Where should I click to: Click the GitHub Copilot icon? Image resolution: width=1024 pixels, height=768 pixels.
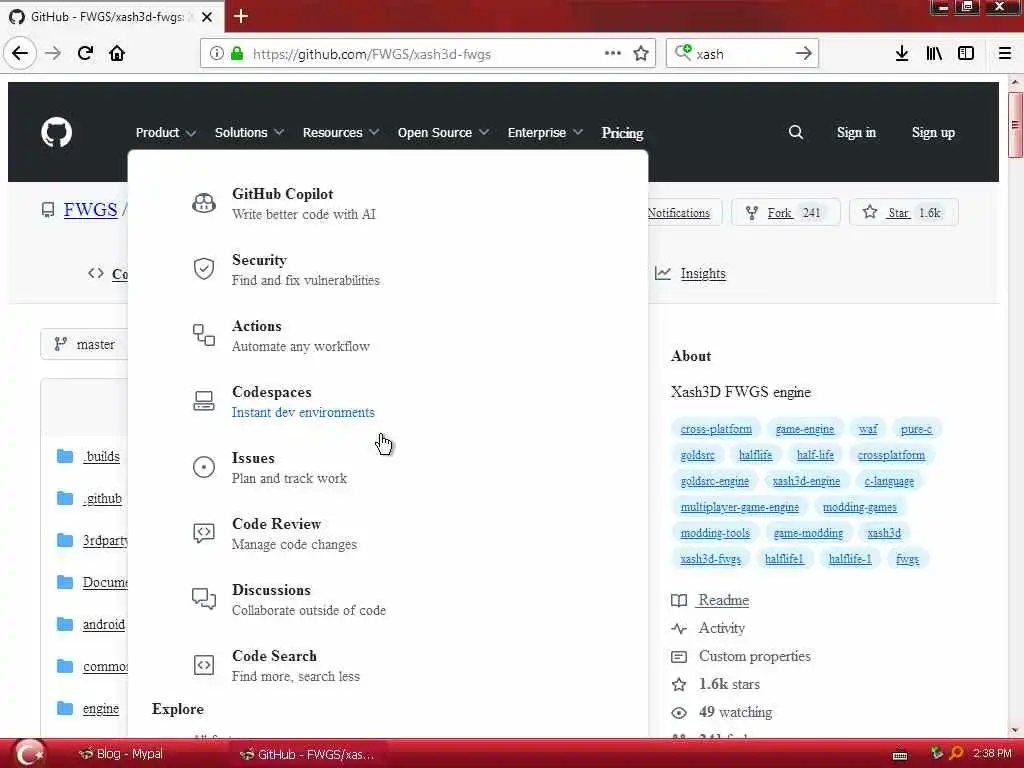[204, 204]
